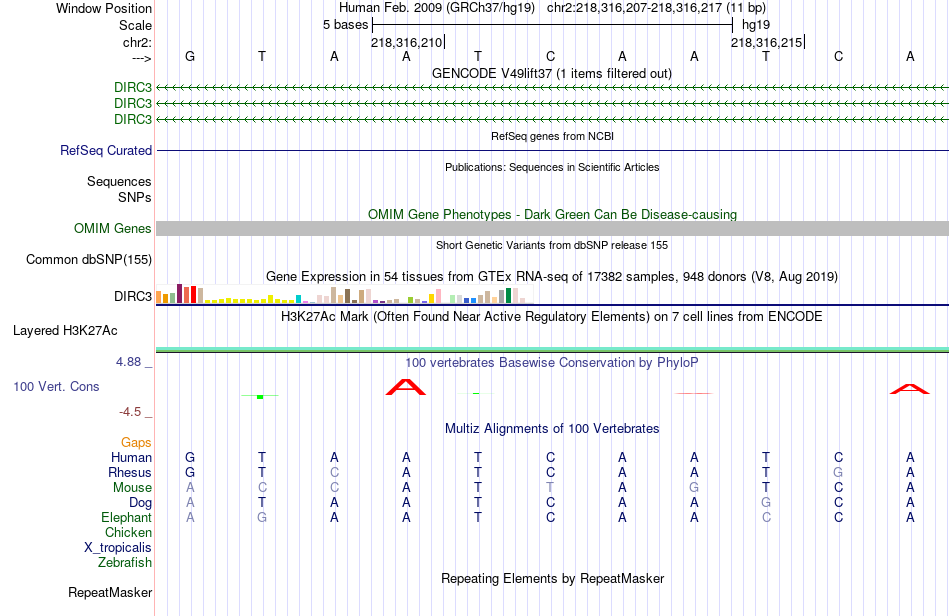
Task: Open the Common dbSNP(155) track label
Action: click(x=89, y=259)
